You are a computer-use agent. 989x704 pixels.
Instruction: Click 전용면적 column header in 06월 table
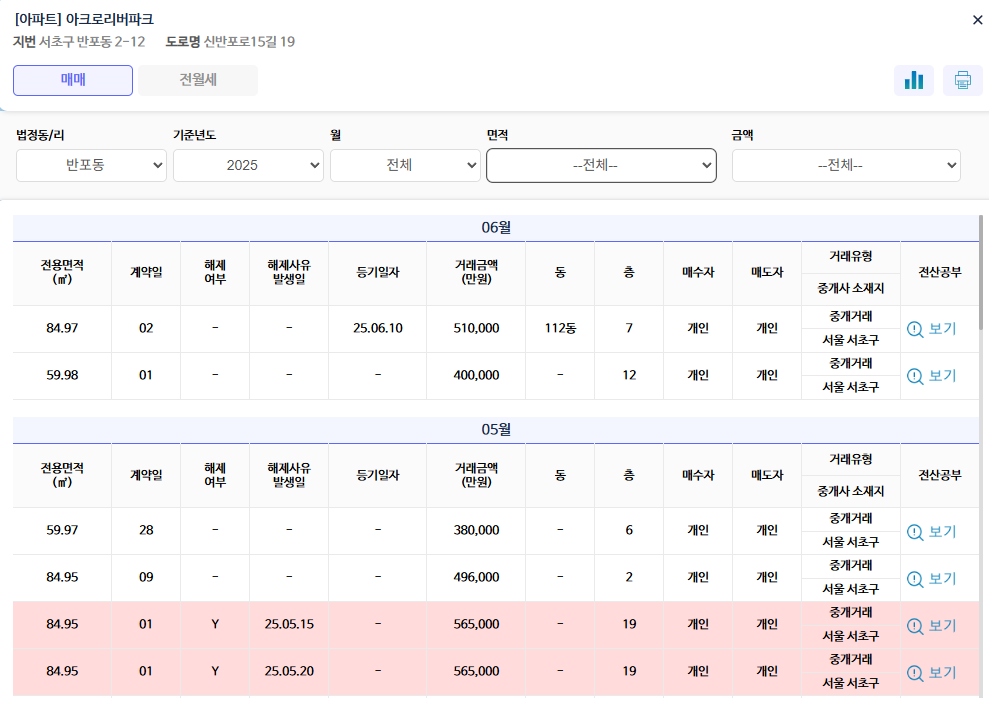click(x=62, y=273)
